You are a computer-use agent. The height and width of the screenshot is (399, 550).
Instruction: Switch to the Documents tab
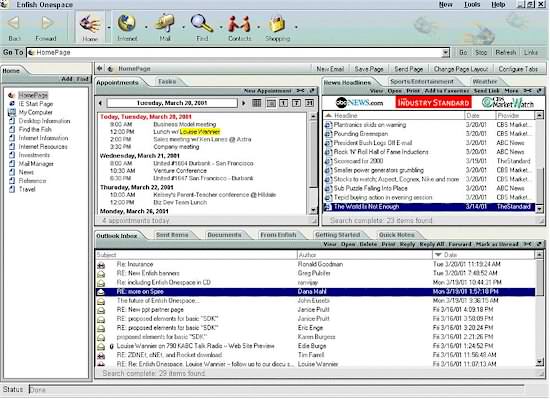224,235
